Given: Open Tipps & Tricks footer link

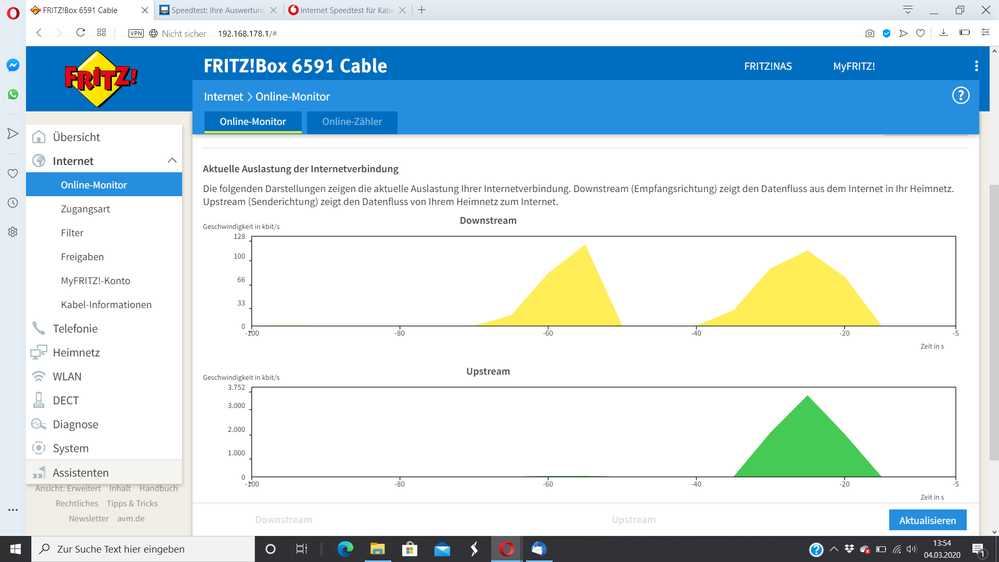Looking at the screenshot, I should point(132,503).
